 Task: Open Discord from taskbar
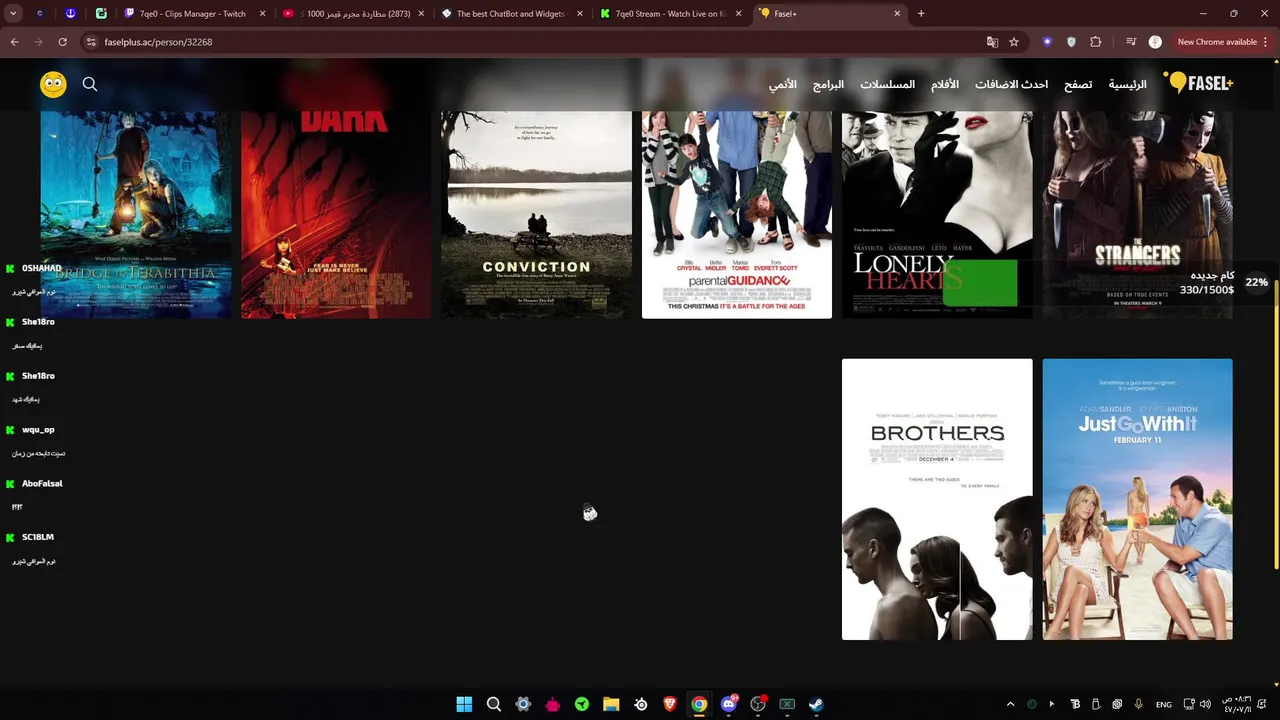coord(729,704)
